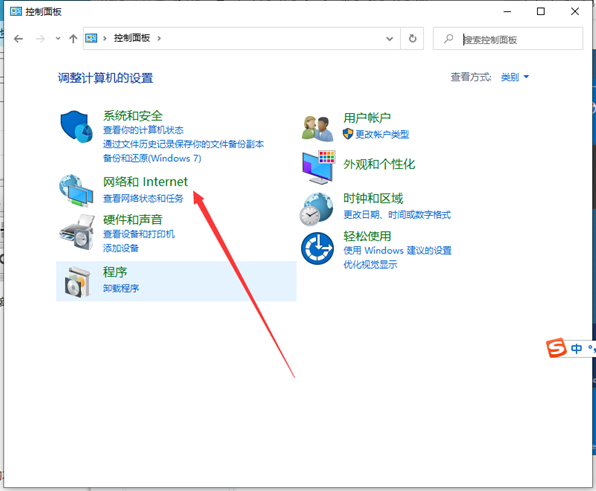Image resolution: width=596 pixels, height=491 pixels.
Task: Open the 硬件和声音 printer icon
Action: click(x=77, y=232)
